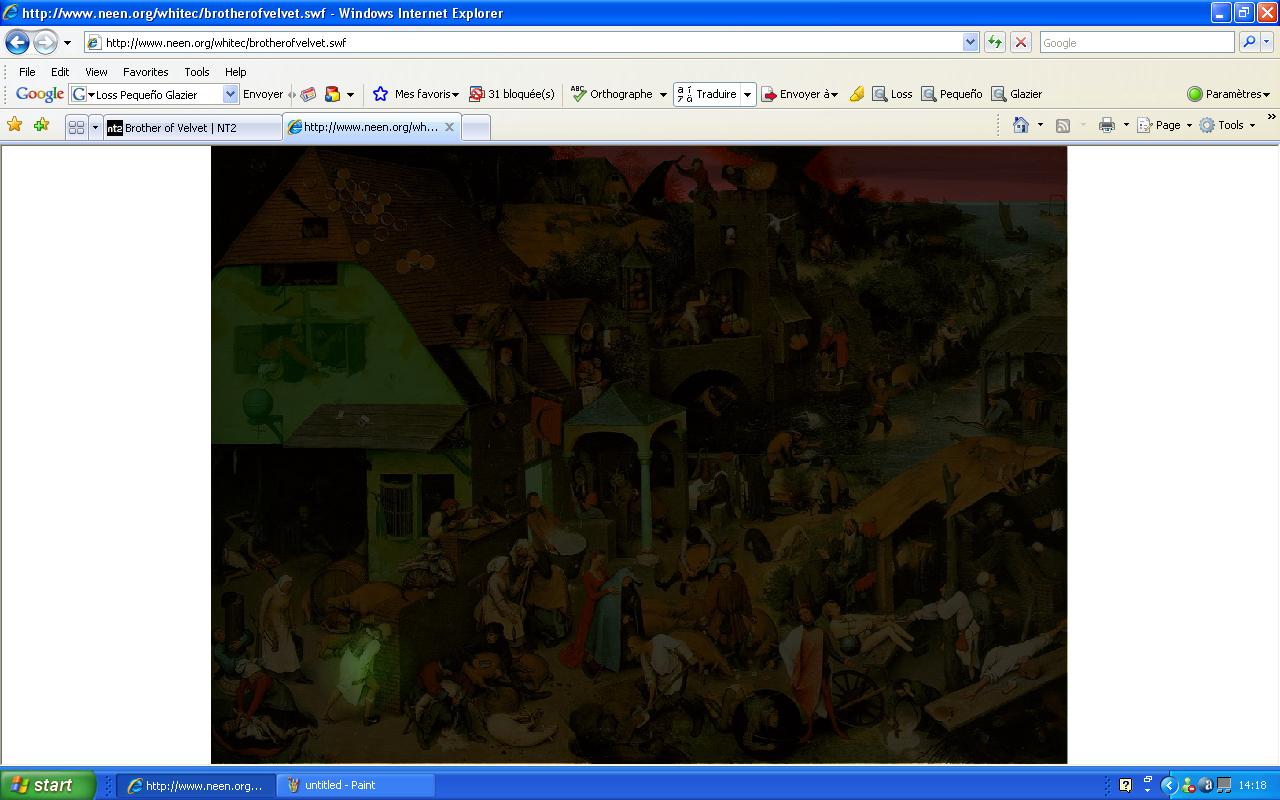
Task: Expand hidden tray icons arrow
Action: point(1168,785)
